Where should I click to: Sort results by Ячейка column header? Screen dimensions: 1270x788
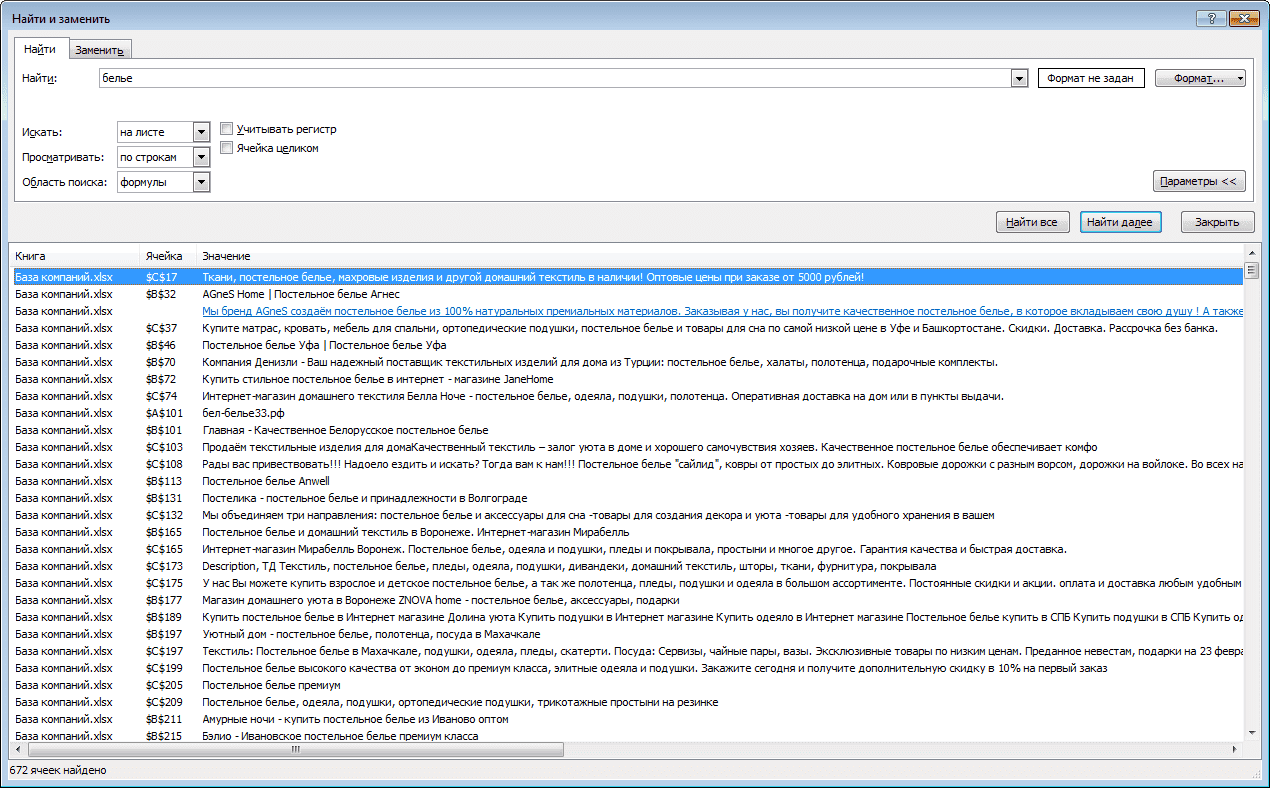coord(169,256)
